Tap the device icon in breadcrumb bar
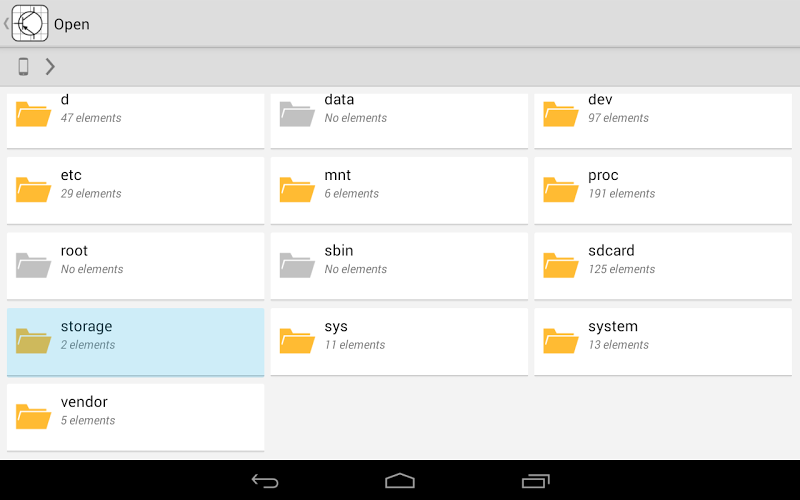 23,67
